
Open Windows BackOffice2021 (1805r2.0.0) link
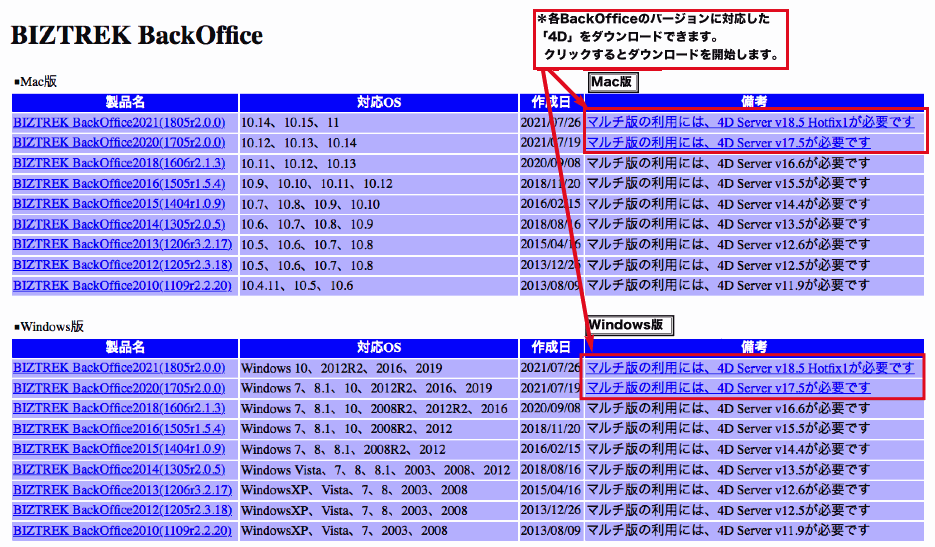(x=119, y=368)
